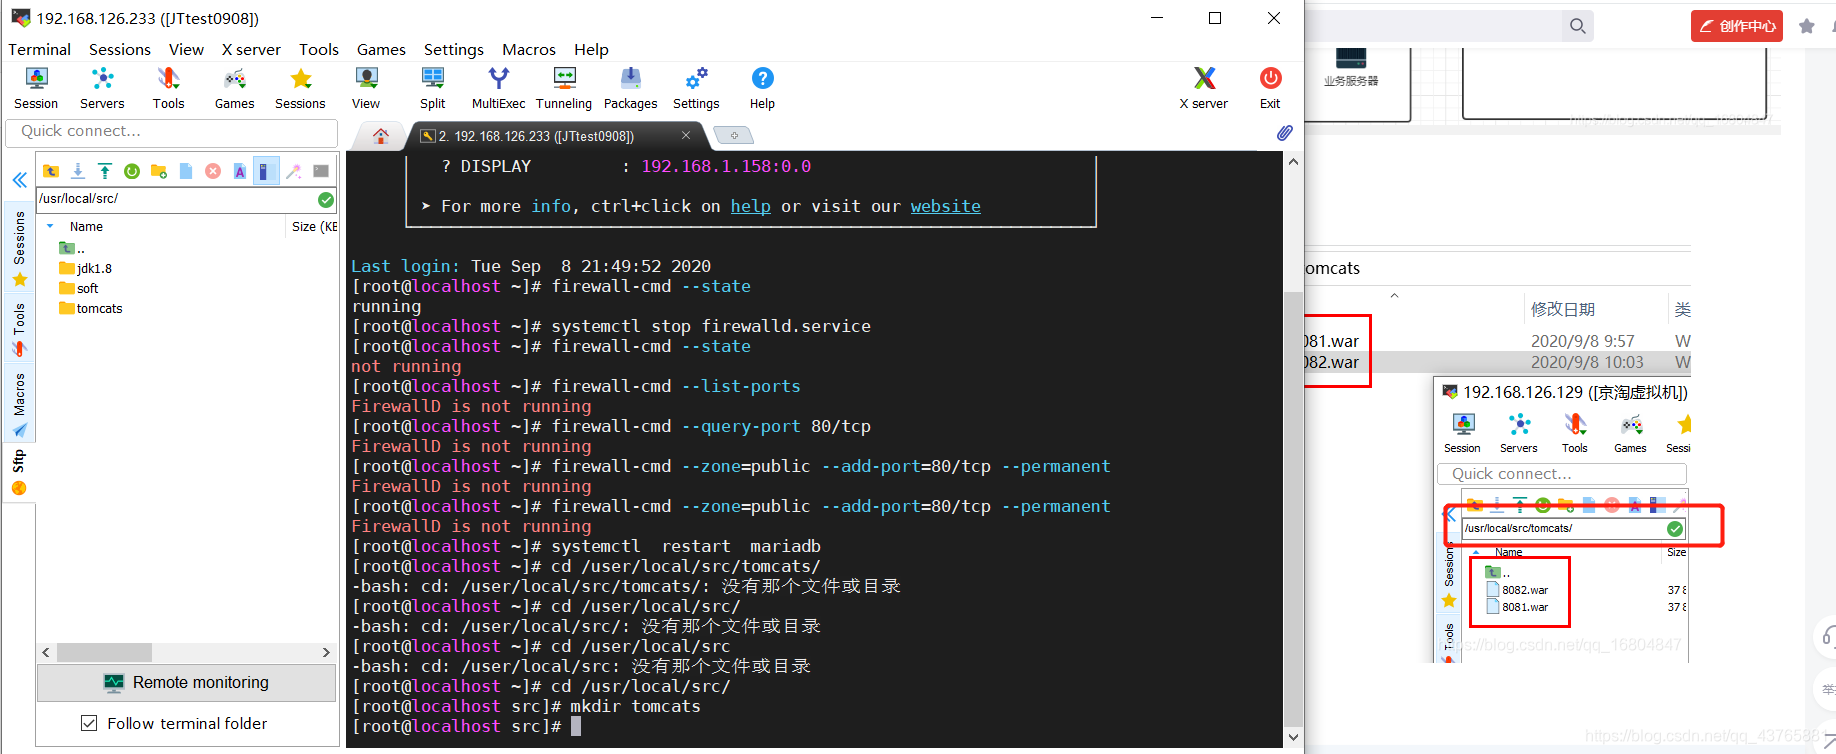Download selected files in SFTP toolbar
The height and width of the screenshot is (754, 1836).
(78, 171)
